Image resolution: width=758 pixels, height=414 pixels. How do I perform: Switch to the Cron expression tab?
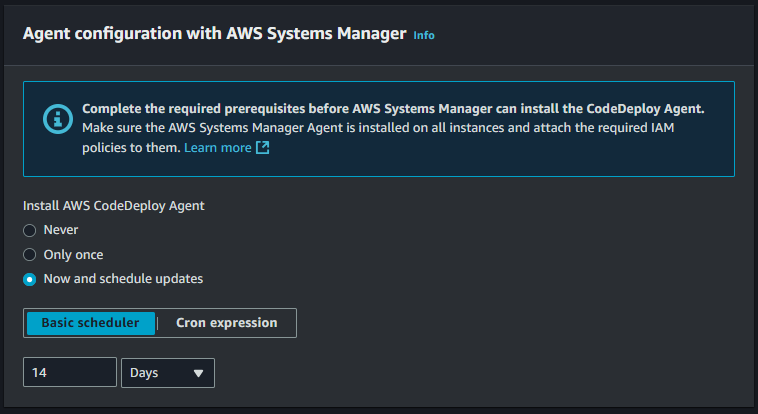[227, 323]
